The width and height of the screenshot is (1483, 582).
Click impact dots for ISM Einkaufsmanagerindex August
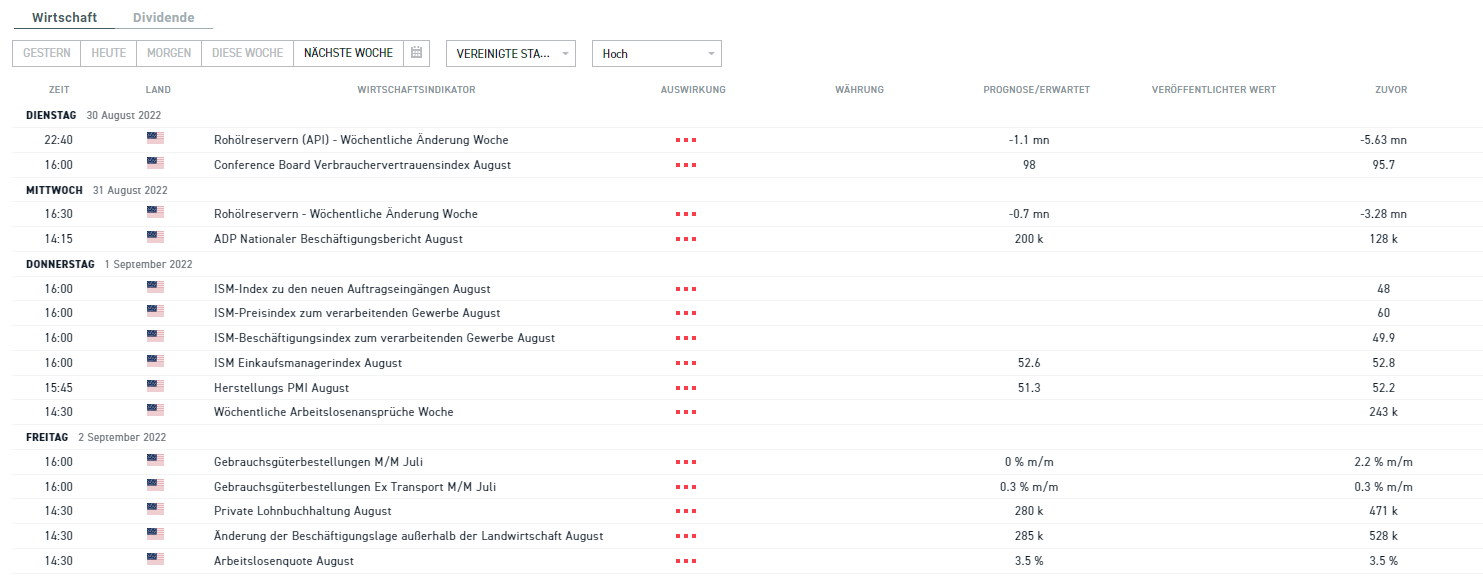[x=686, y=363]
